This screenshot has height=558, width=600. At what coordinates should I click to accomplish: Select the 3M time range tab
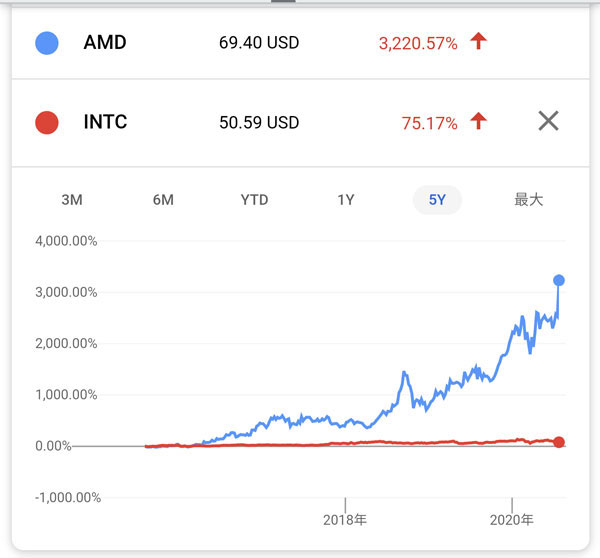click(x=72, y=200)
